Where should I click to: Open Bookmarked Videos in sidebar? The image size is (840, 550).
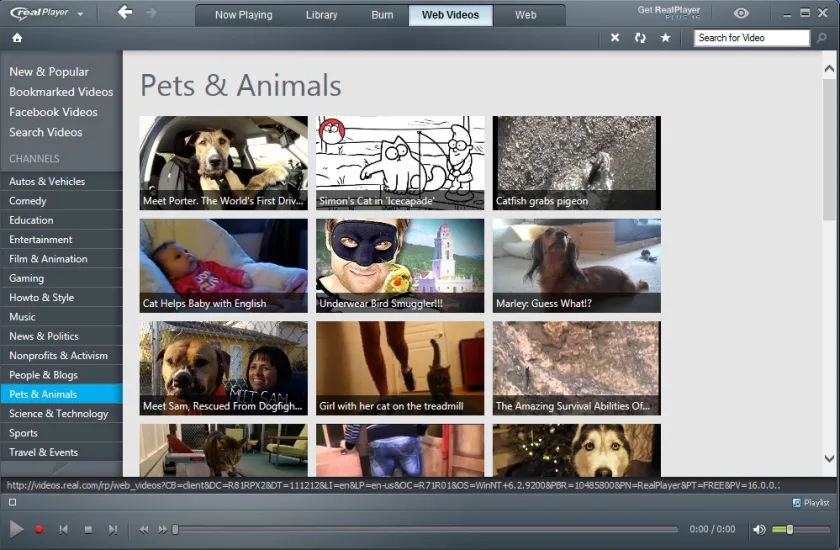(x=61, y=92)
